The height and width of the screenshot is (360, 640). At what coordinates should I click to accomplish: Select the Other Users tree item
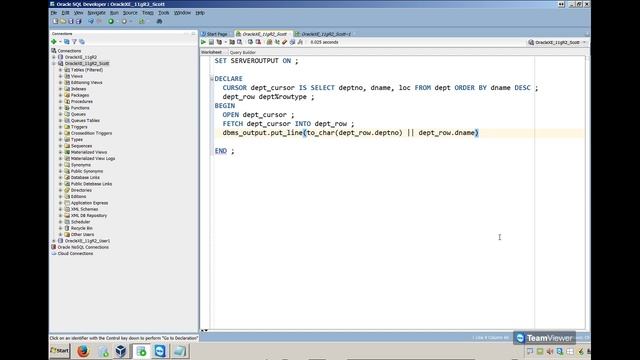pyautogui.click(x=82, y=235)
